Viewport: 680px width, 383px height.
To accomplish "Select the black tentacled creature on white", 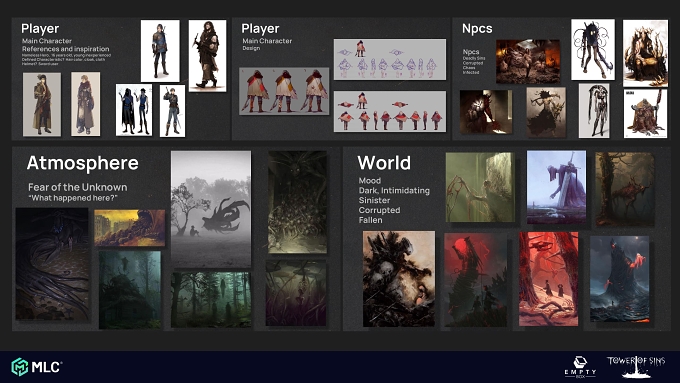I will [593, 49].
